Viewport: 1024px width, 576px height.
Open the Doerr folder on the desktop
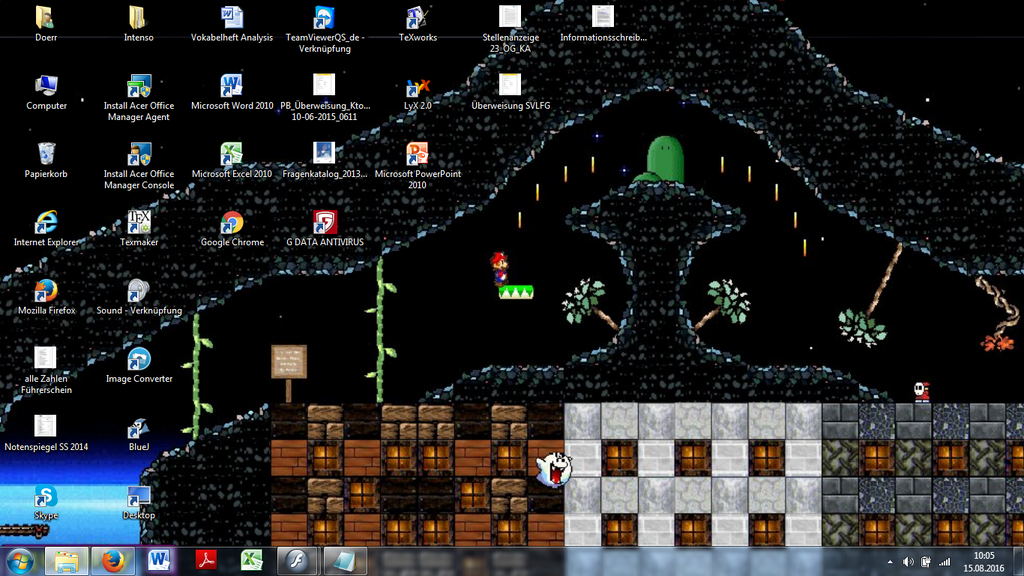[46, 18]
